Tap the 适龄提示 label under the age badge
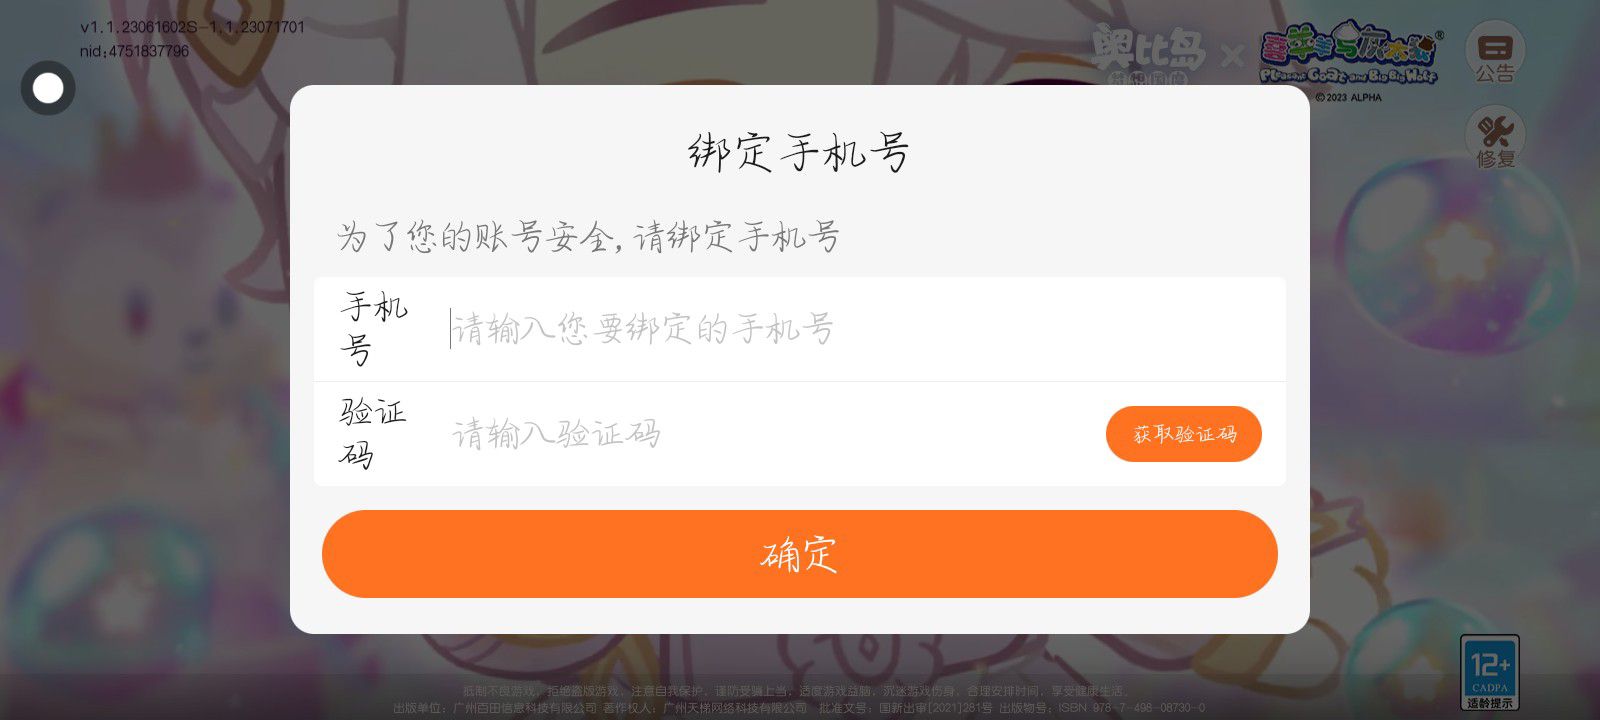Image resolution: width=1600 pixels, height=720 pixels. pyautogui.click(x=1489, y=703)
